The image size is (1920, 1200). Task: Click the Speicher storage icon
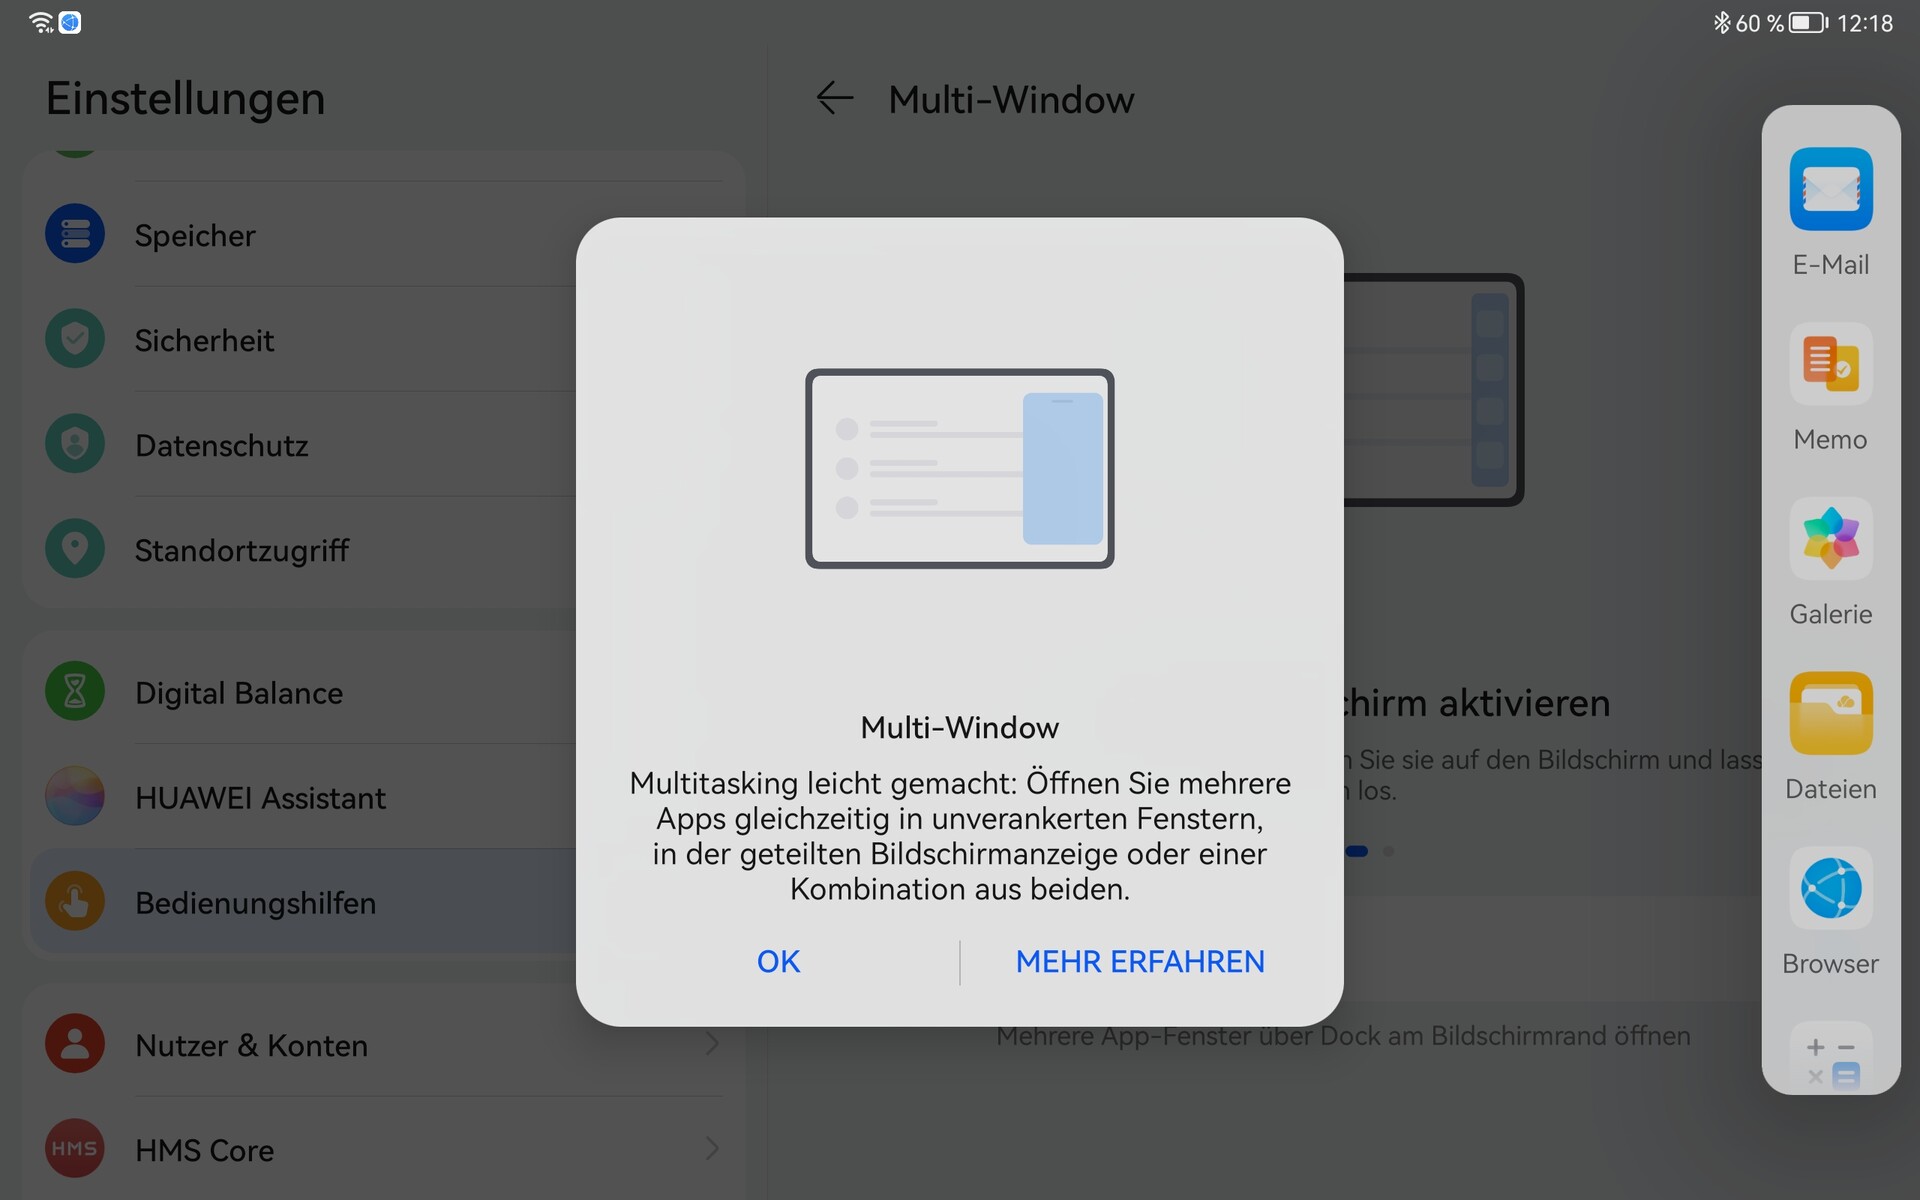point(75,234)
